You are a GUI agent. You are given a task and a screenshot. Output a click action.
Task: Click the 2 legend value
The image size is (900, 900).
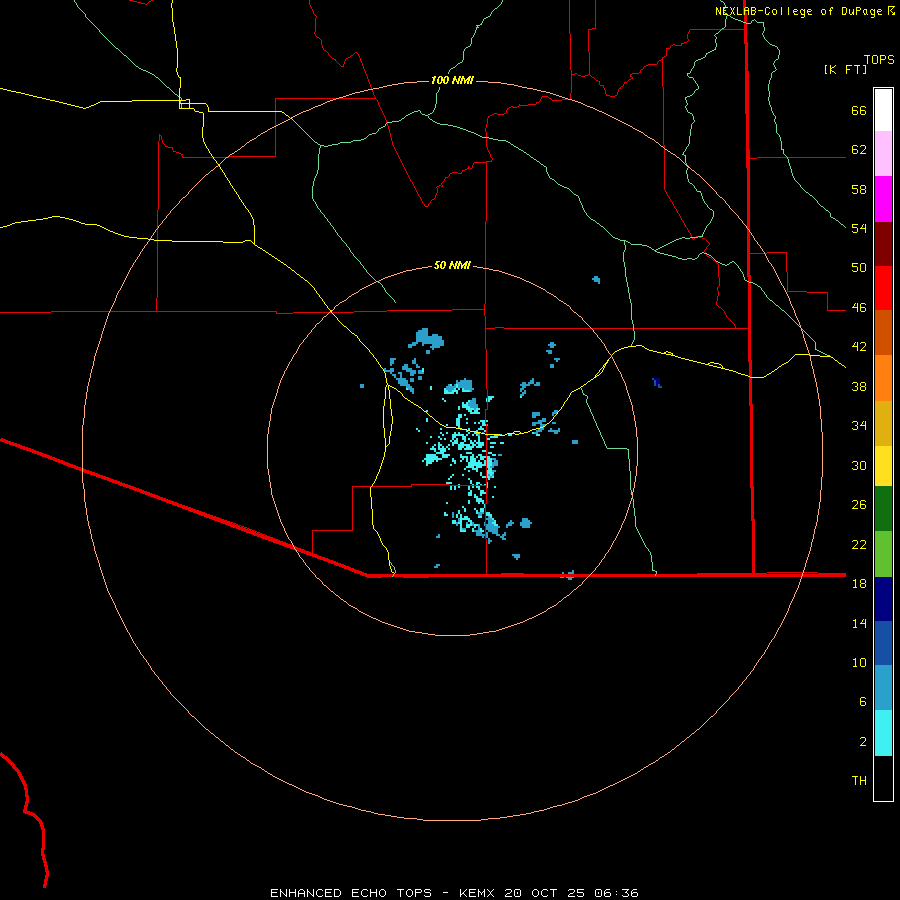(863, 742)
